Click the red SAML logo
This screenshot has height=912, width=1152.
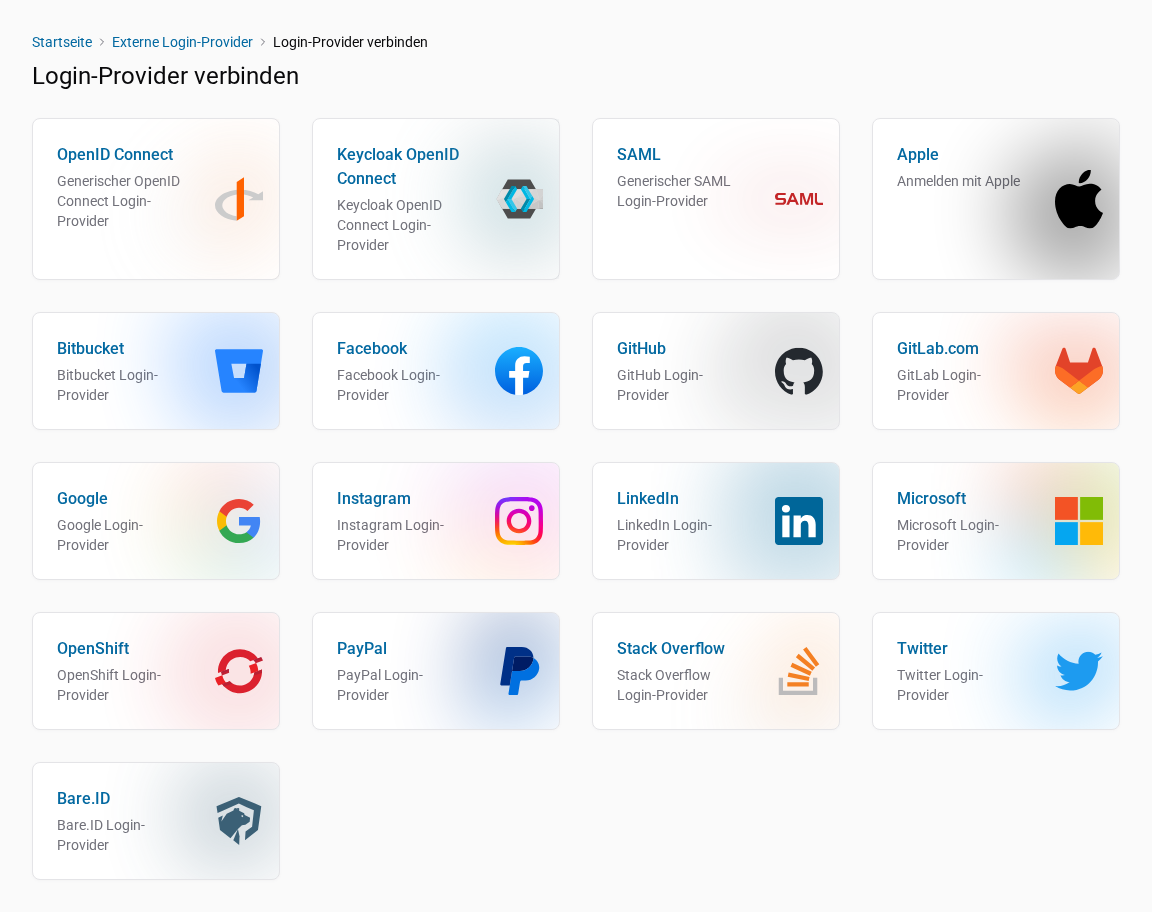pos(799,199)
